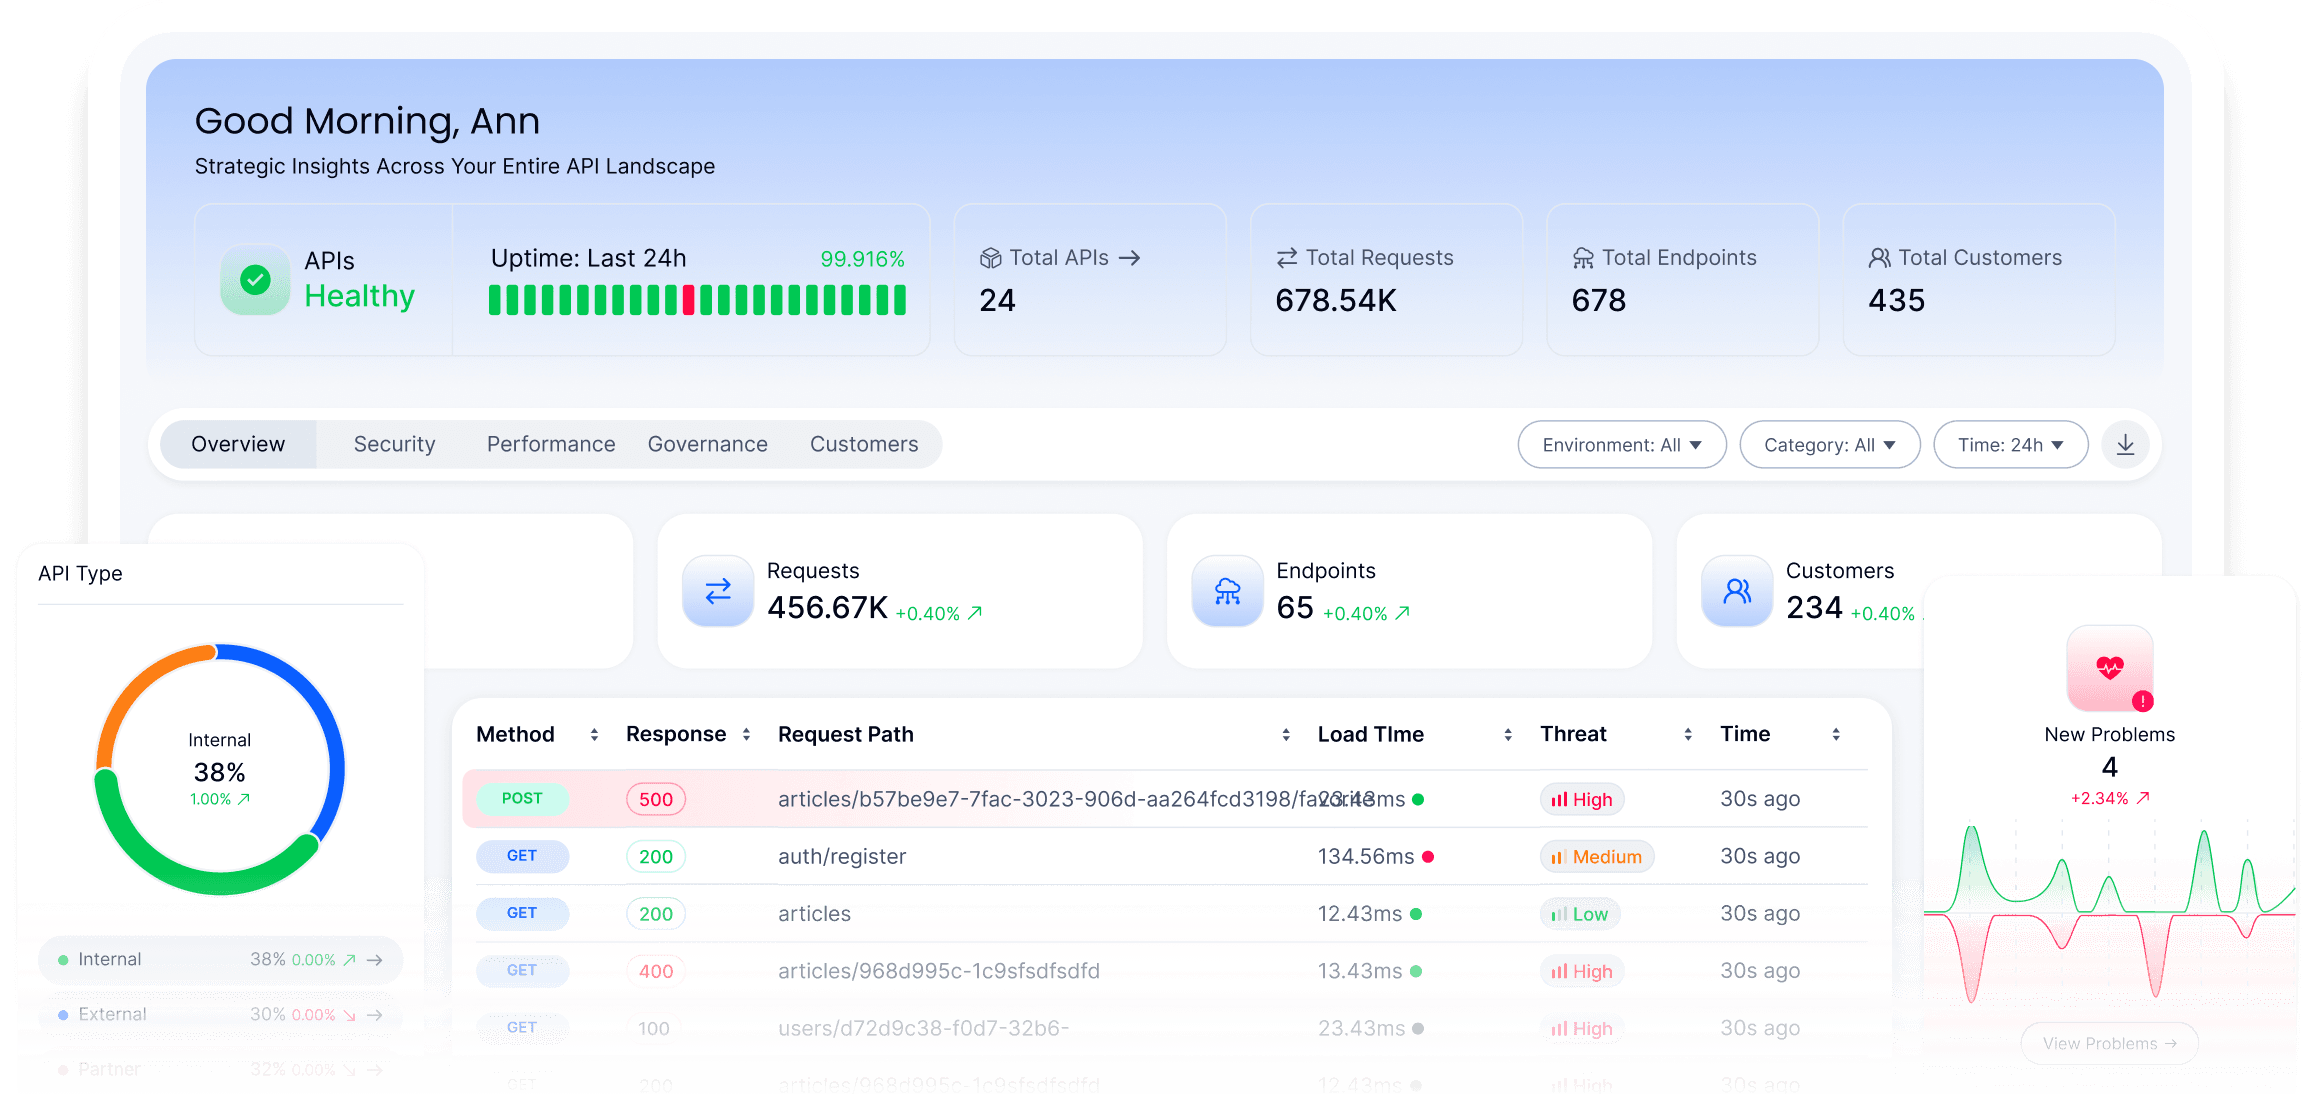The image size is (2312, 1094).
Task: Sort table by Method column arrows
Action: tap(594, 735)
